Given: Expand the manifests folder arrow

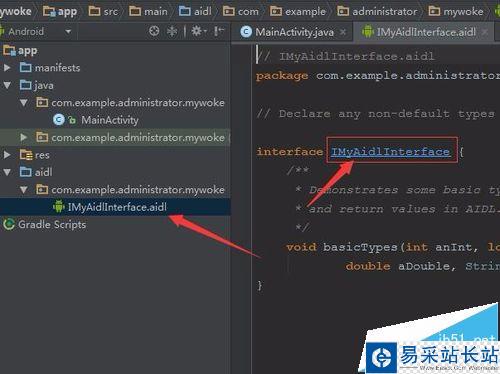Looking at the screenshot, I should tap(7, 68).
